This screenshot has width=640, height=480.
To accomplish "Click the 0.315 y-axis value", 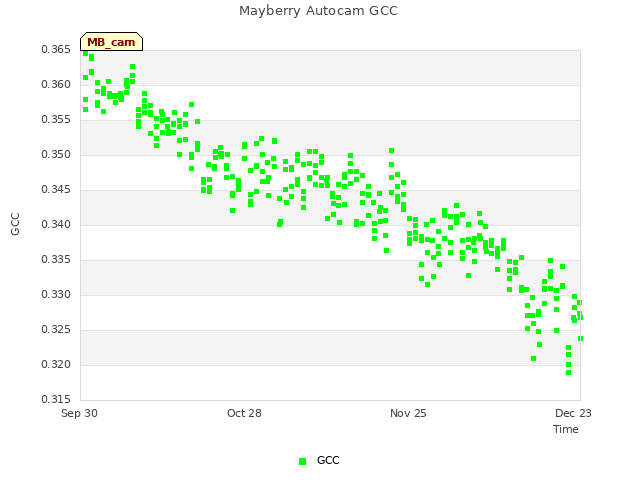I will 56,399.
